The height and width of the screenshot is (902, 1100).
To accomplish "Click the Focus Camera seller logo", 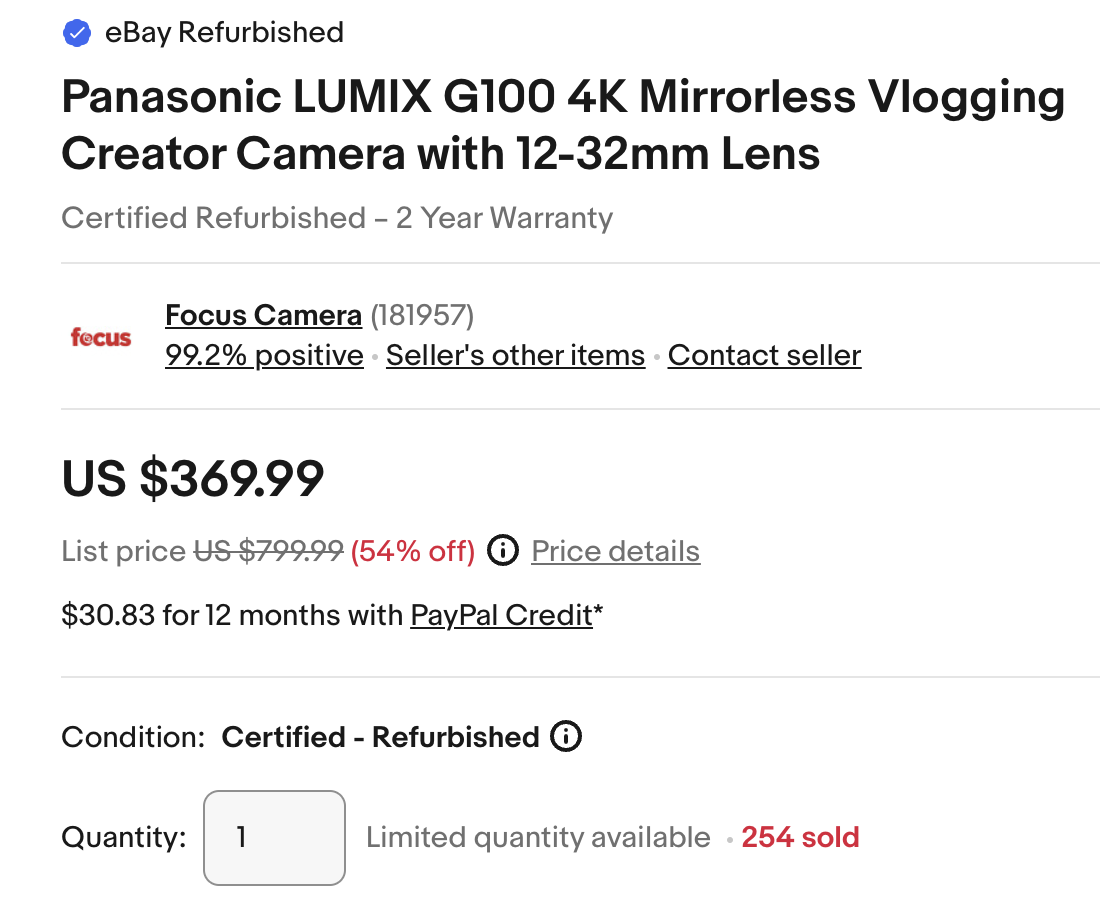I will (x=100, y=337).
